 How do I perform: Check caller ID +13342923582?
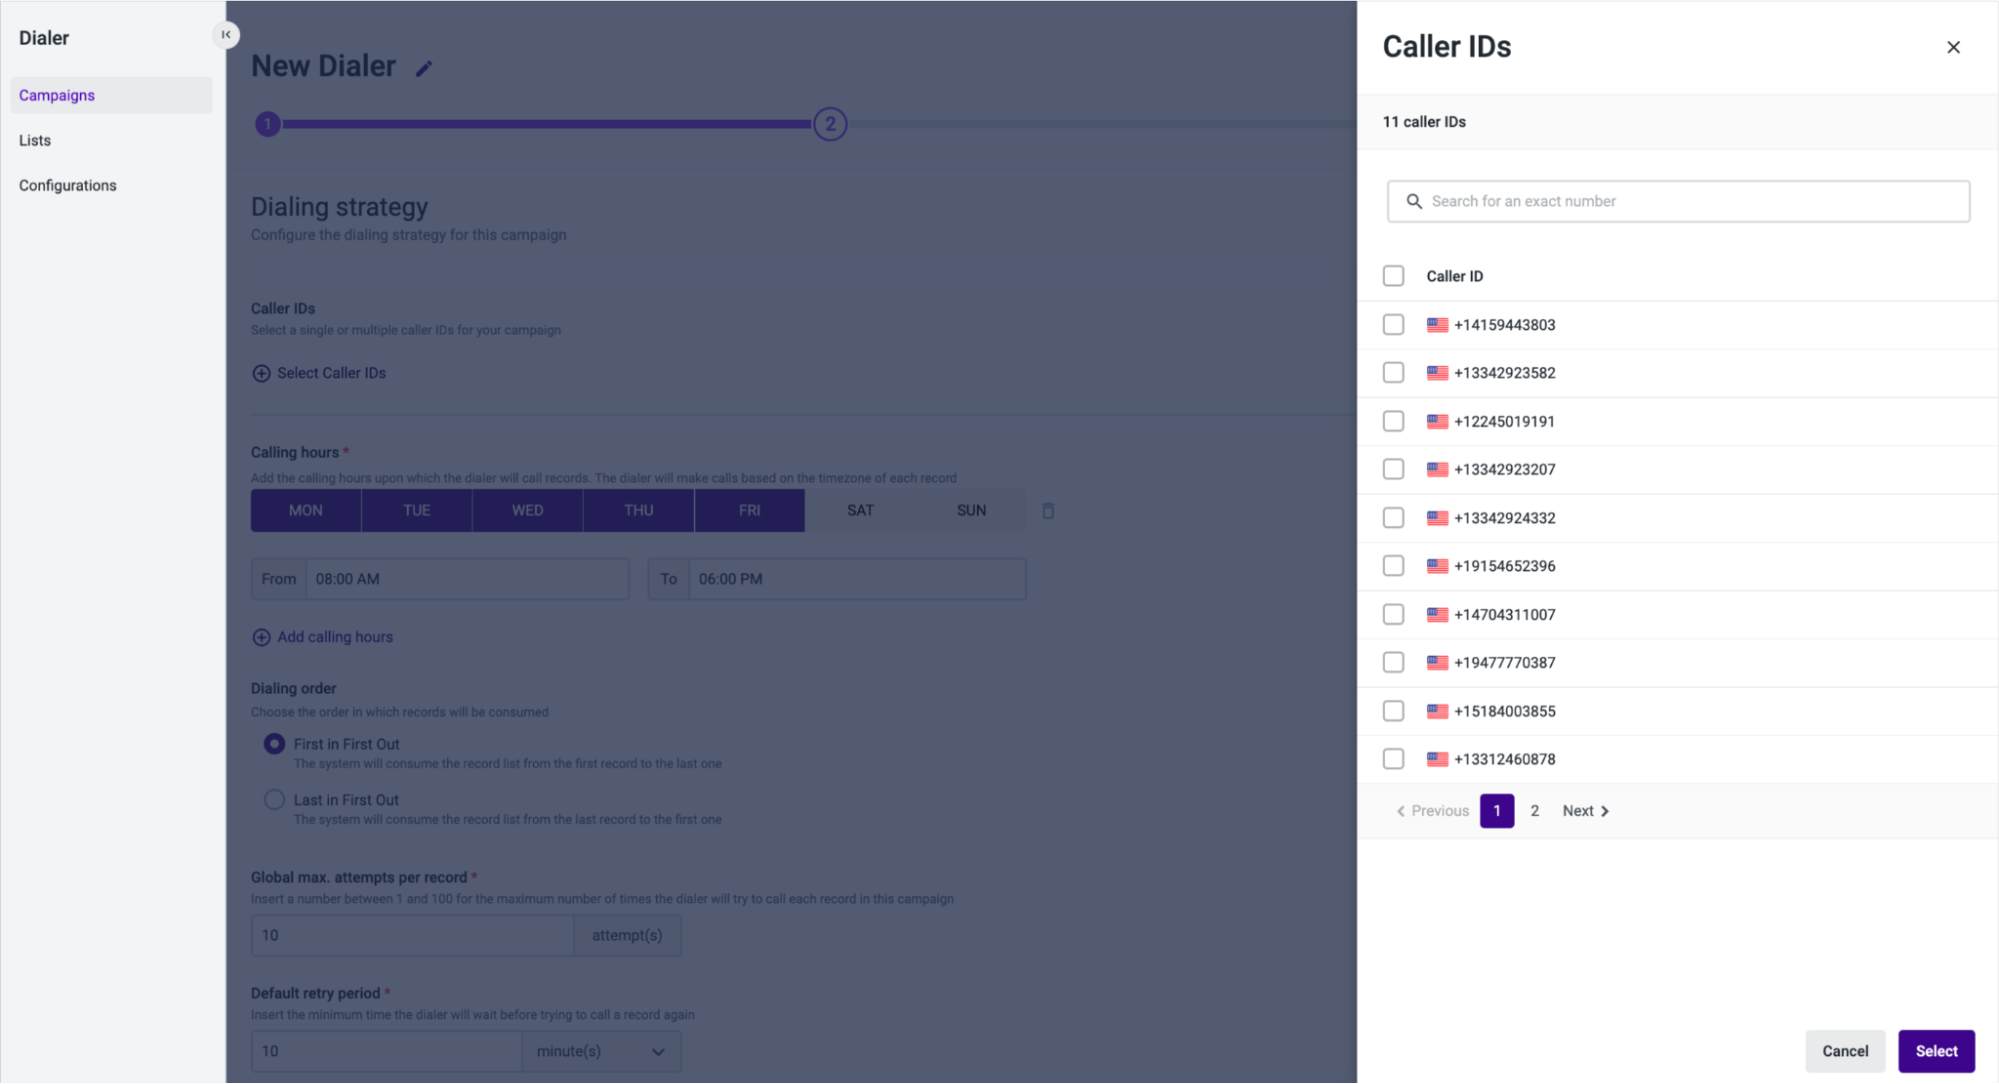(1393, 373)
